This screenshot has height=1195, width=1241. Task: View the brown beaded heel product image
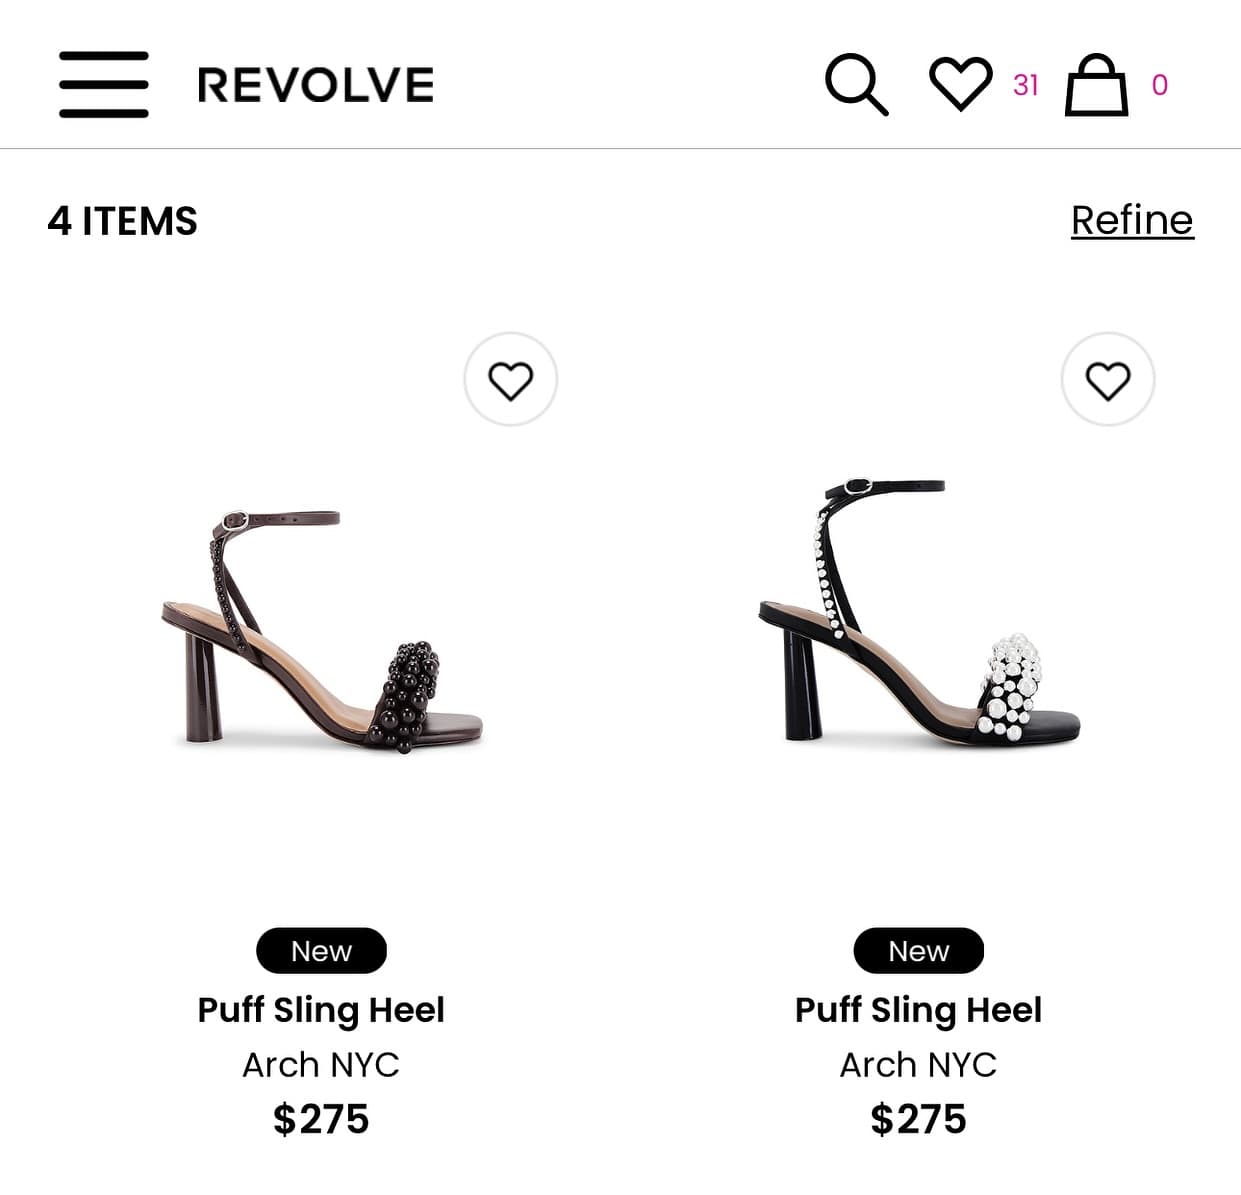pyautogui.click(x=322, y=632)
